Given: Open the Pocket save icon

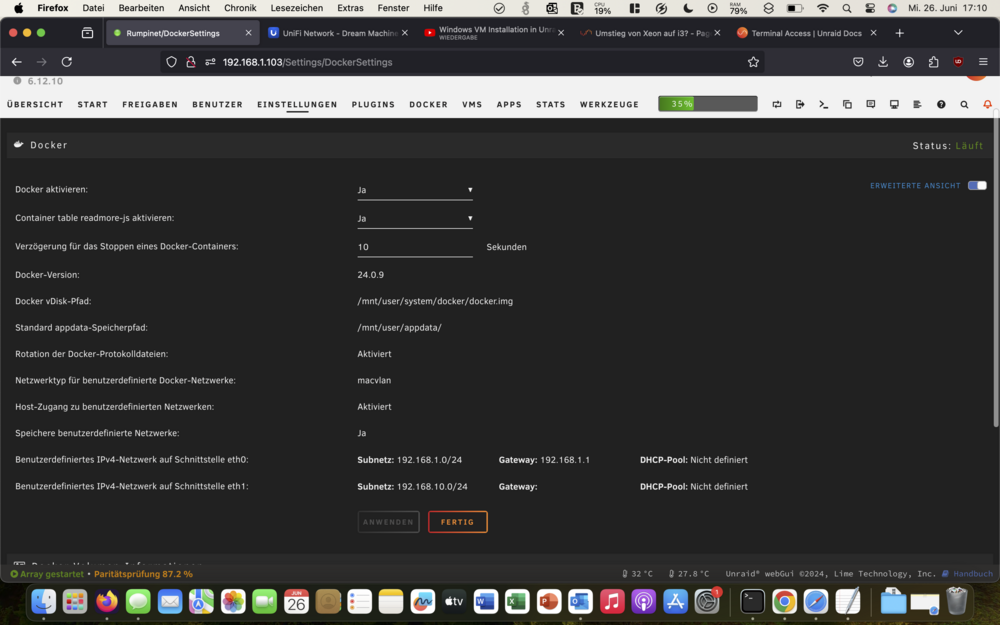Looking at the screenshot, I should (858, 62).
